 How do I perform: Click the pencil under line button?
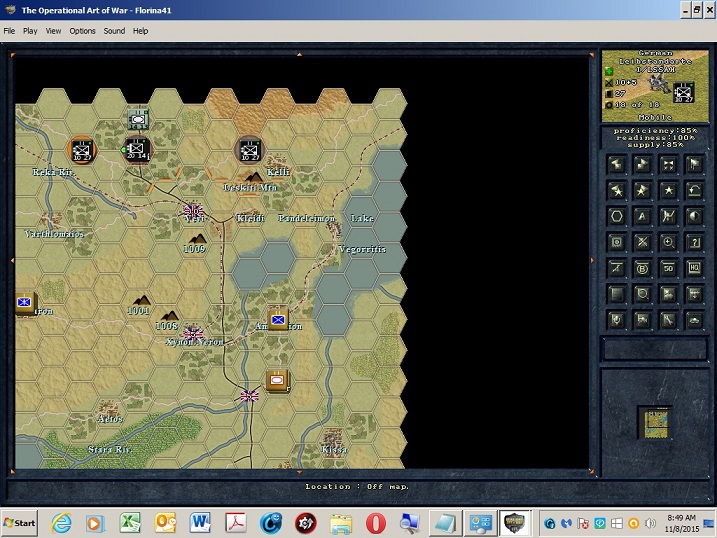point(616,268)
